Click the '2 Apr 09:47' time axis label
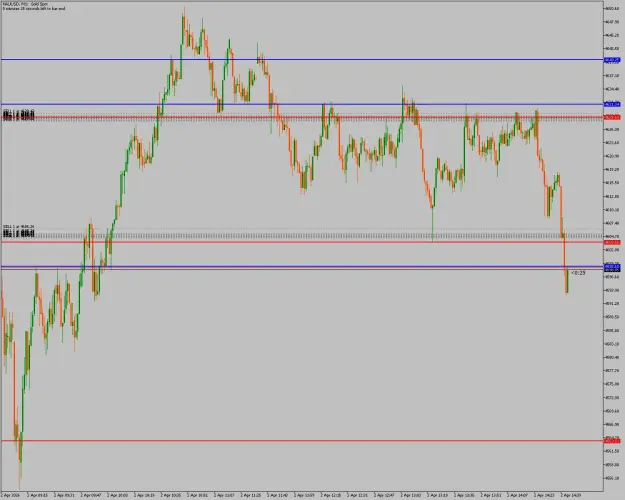The width and height of the screenshot is (625, 500). (x=91, y=495)
